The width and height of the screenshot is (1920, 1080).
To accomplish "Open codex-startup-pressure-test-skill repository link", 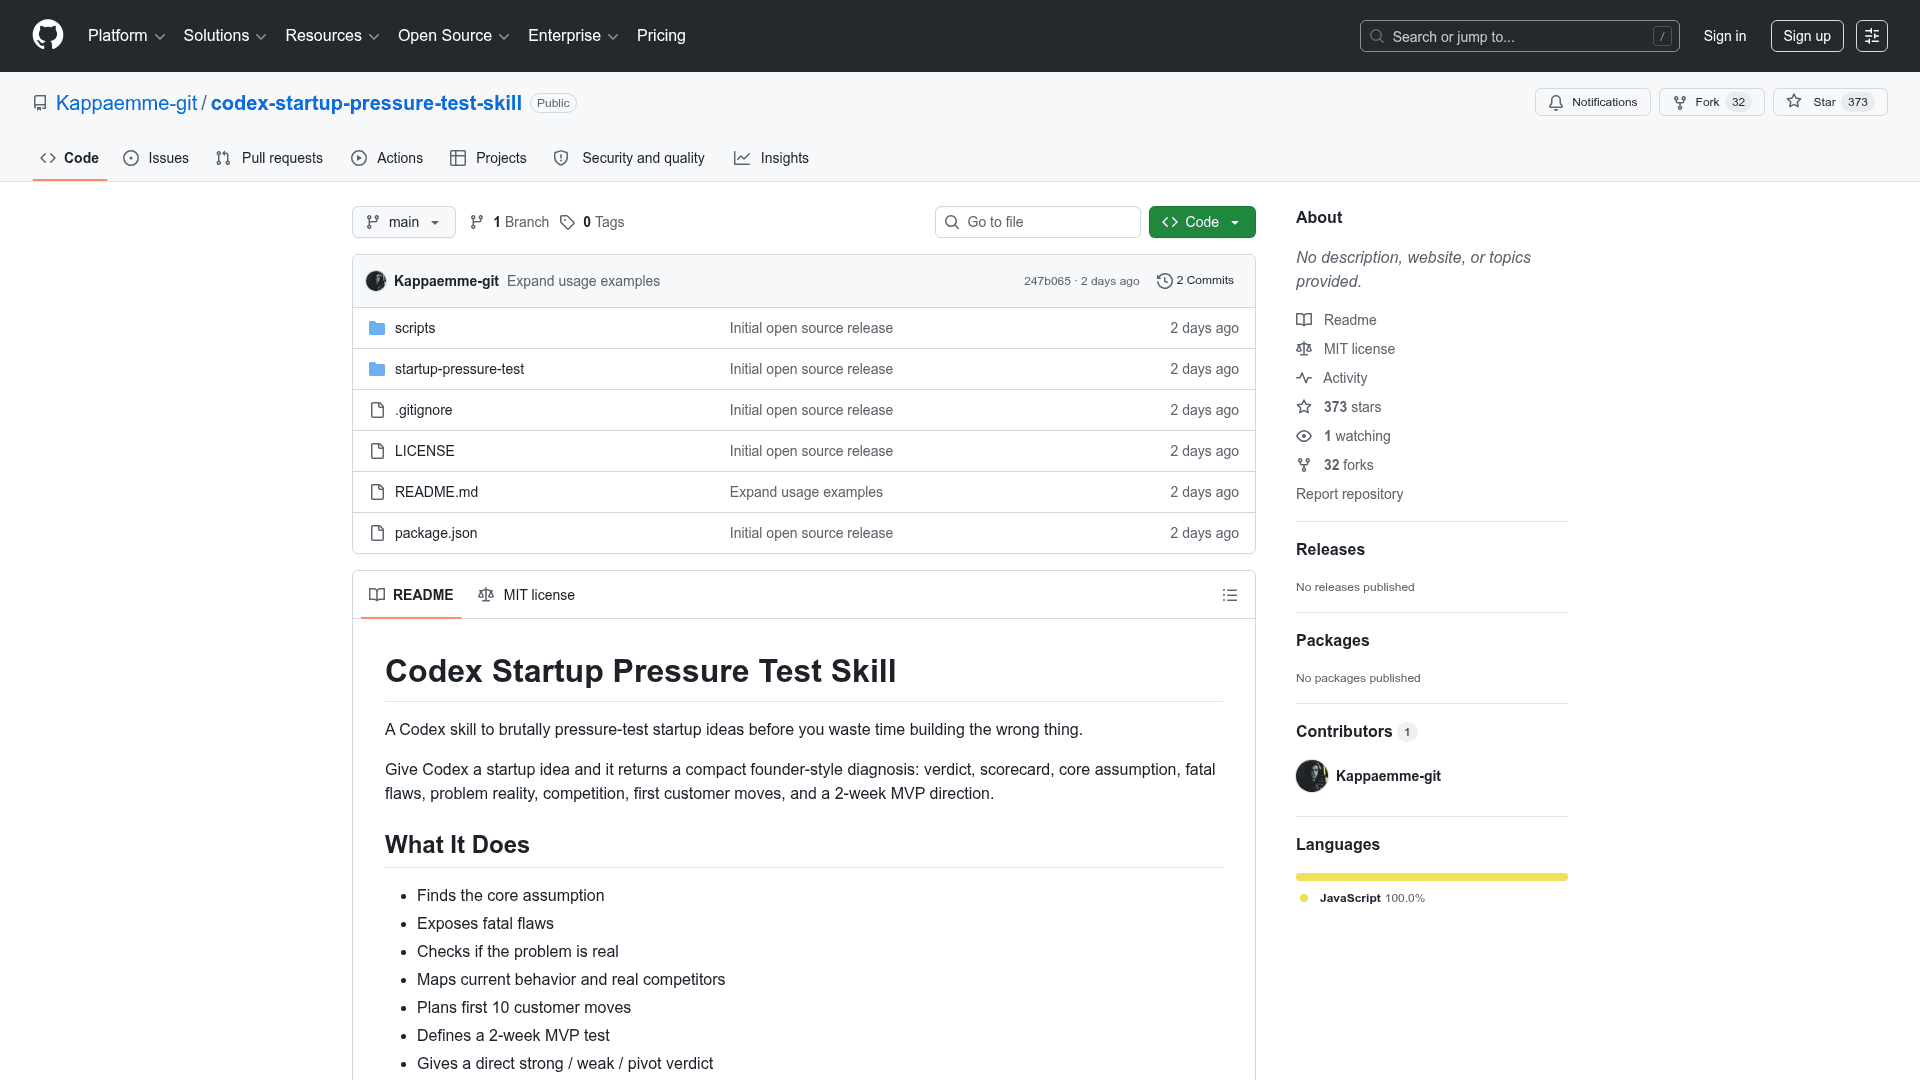I will pyautogui.click(x=366, y=103).
